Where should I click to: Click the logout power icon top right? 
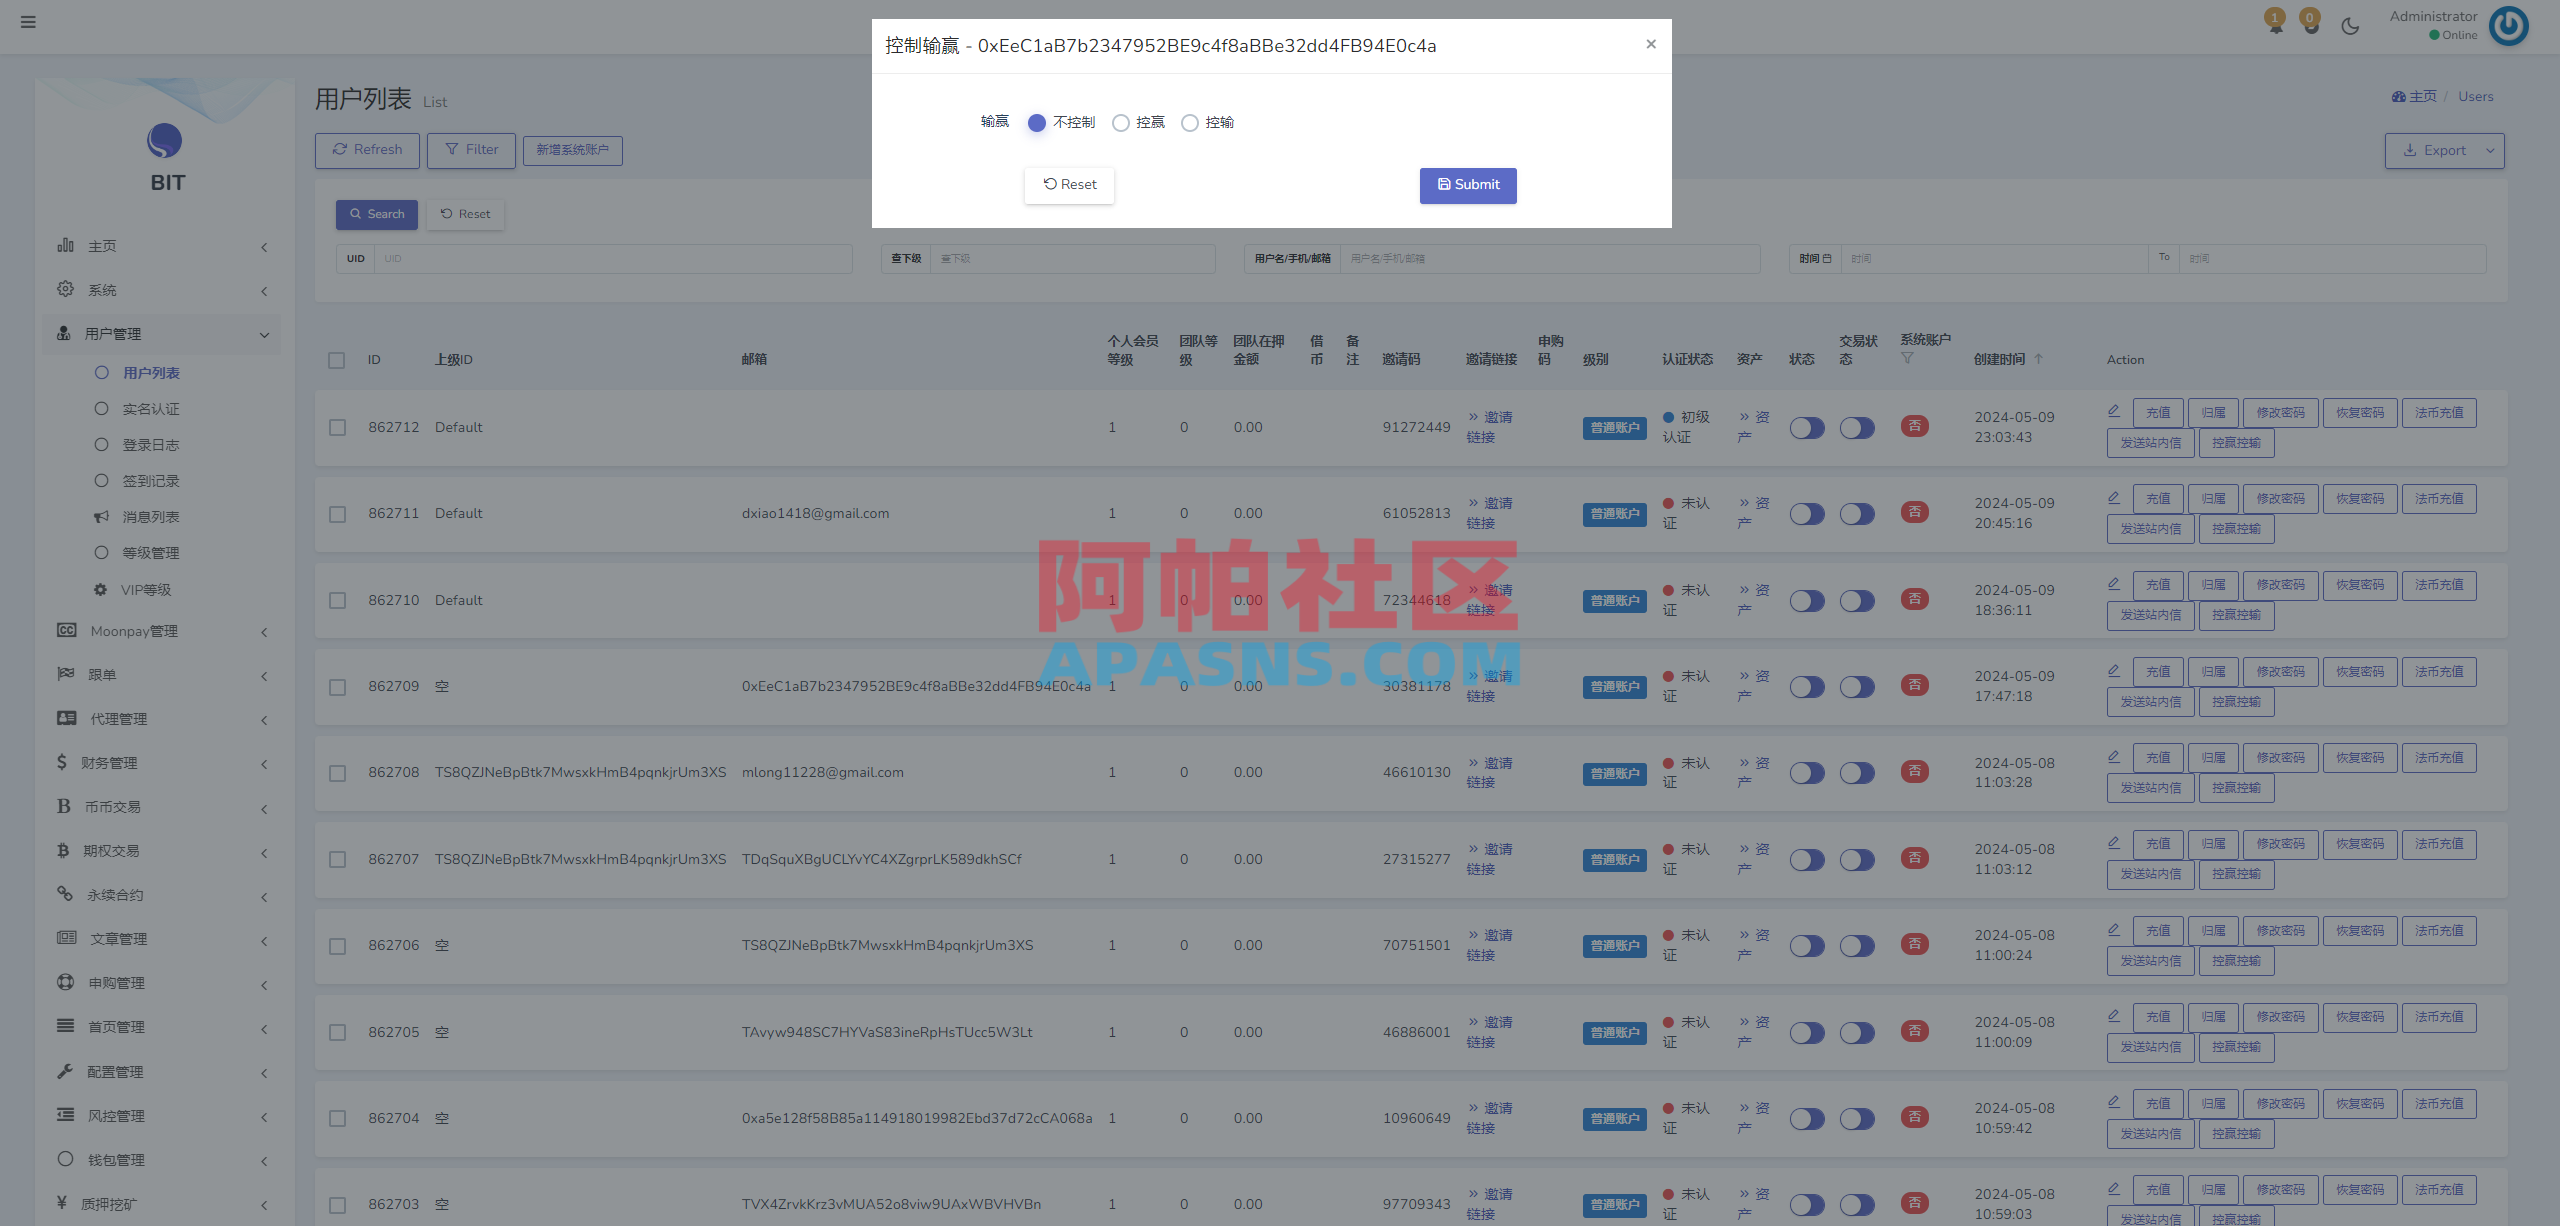(x=2508, y=26)
